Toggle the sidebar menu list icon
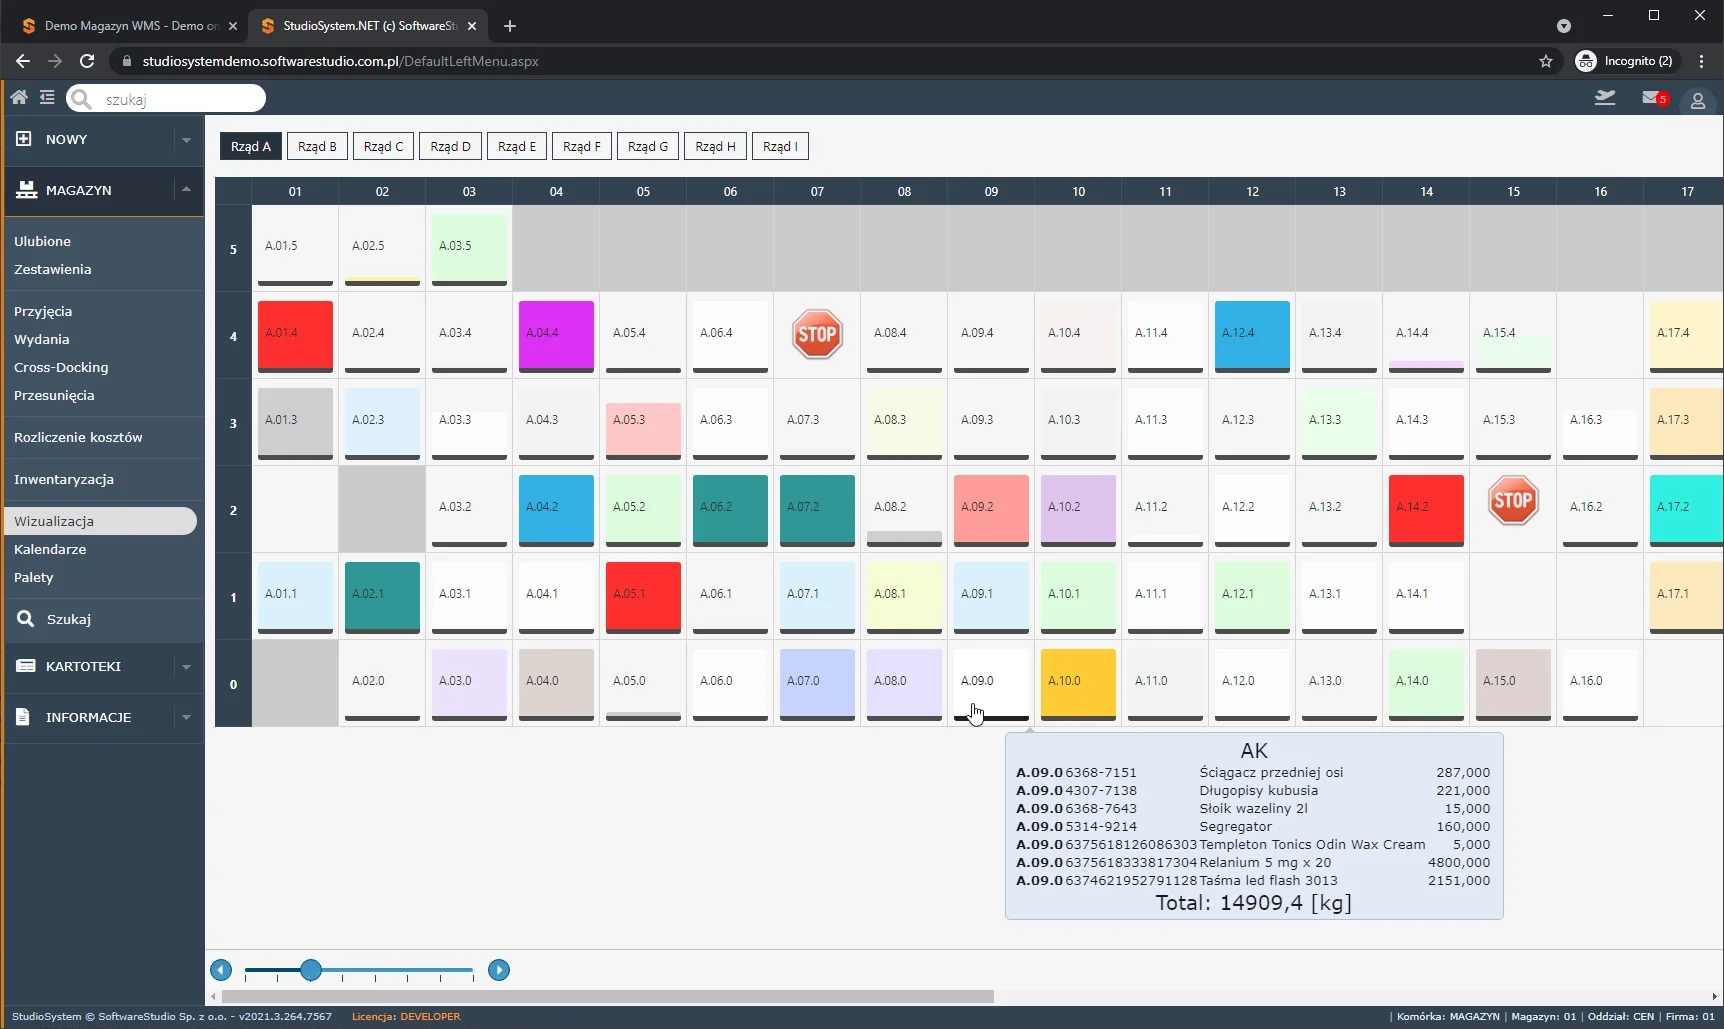The height and width of the screenshot is (1029, 1724). click(47, 98)
